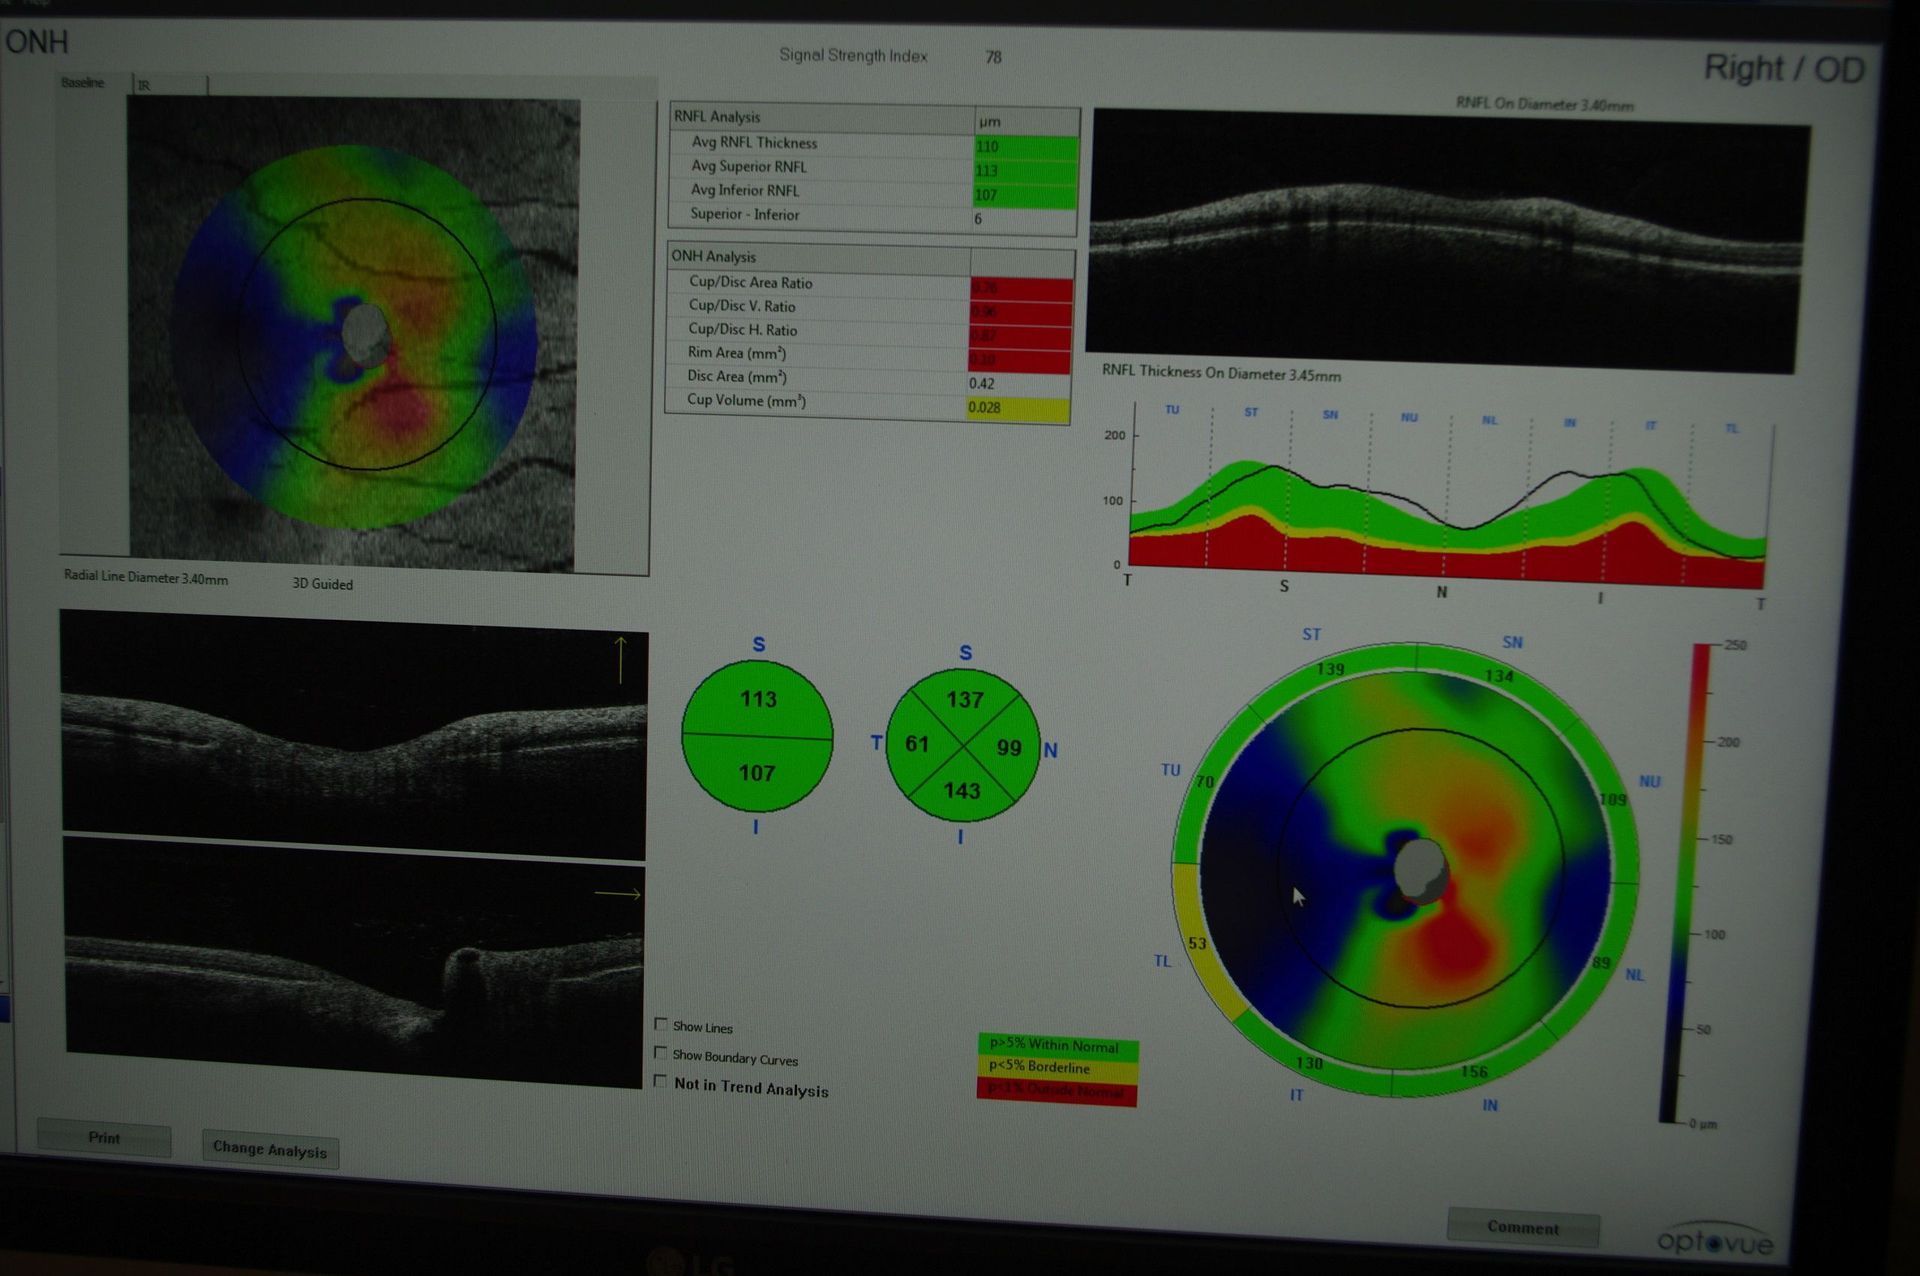Screen dimensions: 1920x1276
Task: Enable the Show Lines checkbox
Action: click(661, 1024)
